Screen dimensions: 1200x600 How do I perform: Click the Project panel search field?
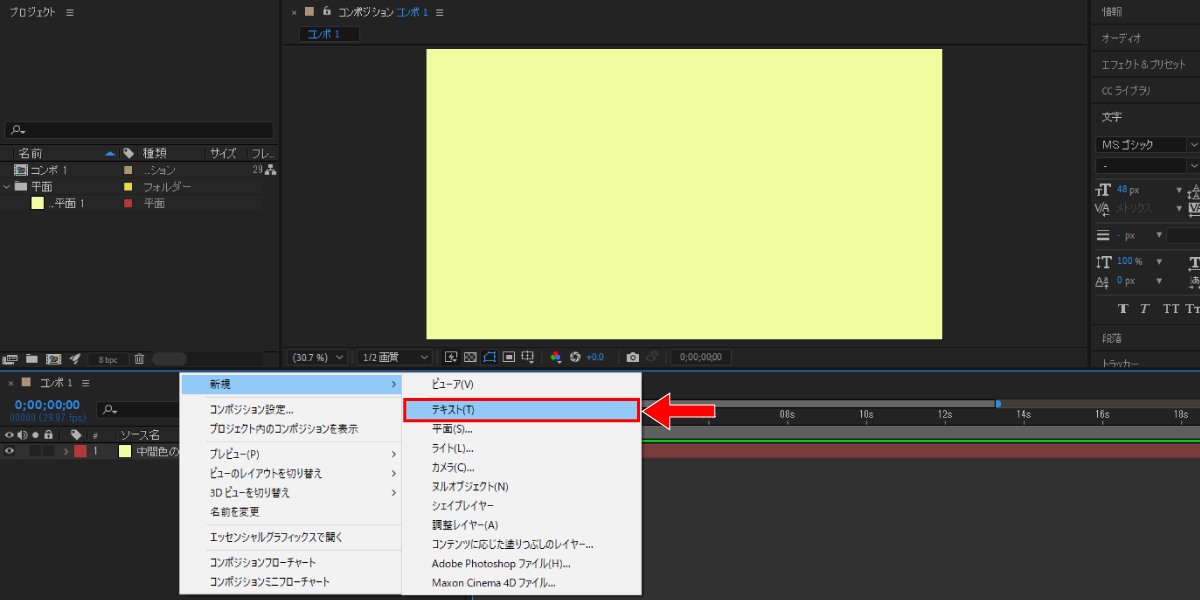pyautogui.click(x=139, y=130)
